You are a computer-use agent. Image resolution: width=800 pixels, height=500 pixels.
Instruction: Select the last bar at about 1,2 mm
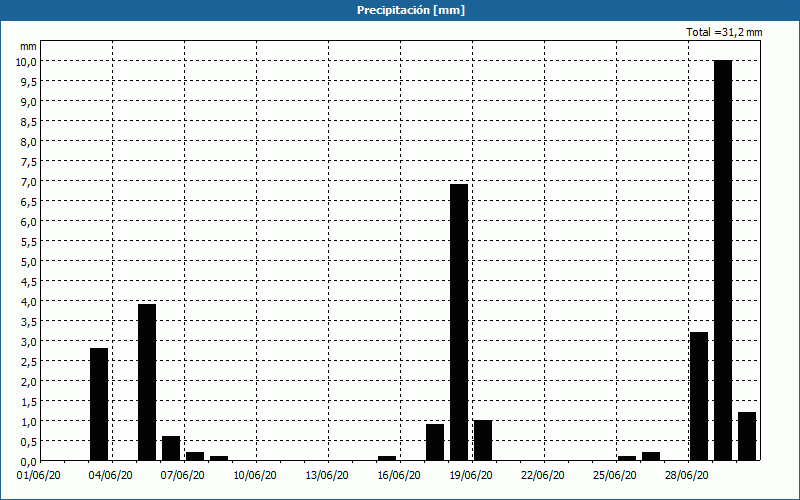[747, 436]
